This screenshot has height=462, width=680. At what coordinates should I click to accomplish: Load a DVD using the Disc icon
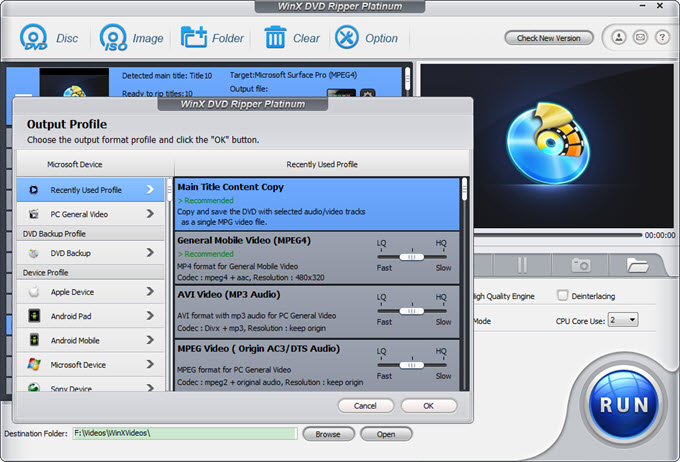(x=34, y=37)
